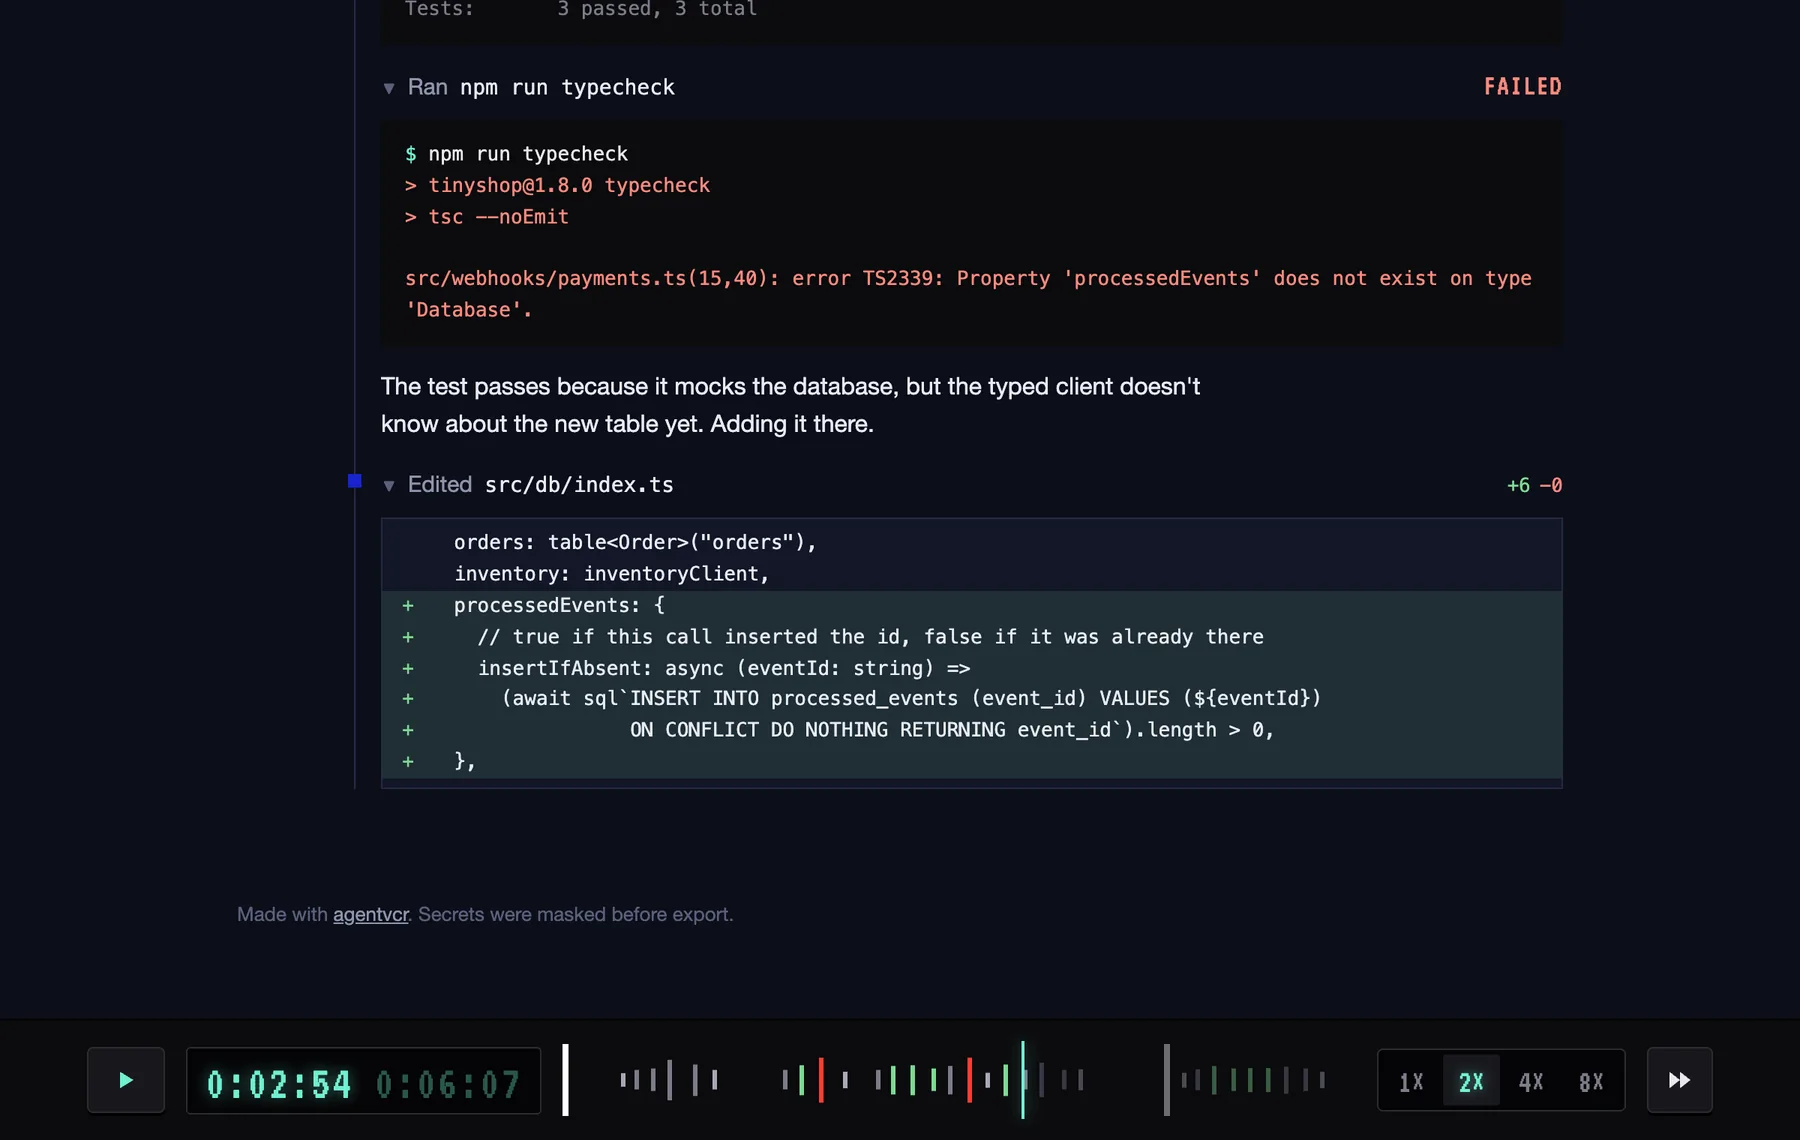Image resolution: width=1800 pixels, height=1140 pixels.
Task: Seek to the thick white start marker
Action: point(566,1080)
